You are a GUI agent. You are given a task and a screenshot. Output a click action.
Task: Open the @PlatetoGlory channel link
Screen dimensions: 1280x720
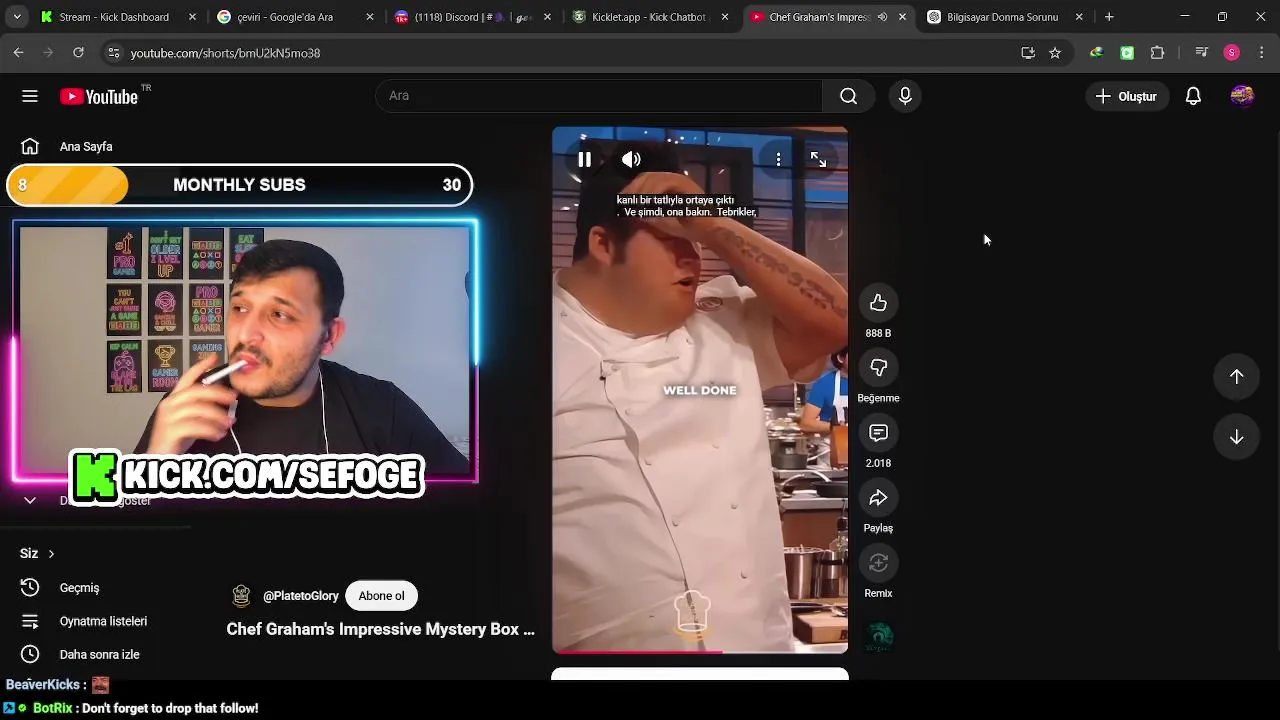coord(300,596)
